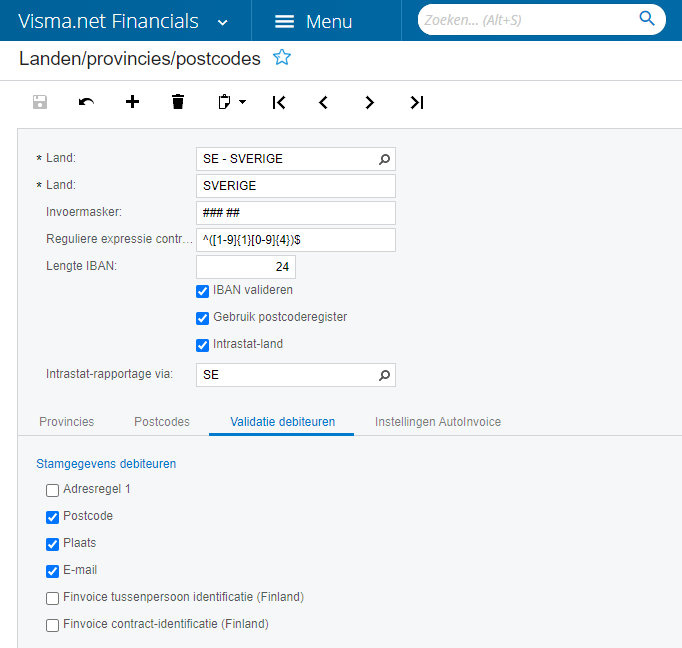This screenshot has height=648, width=682.
Task: Click the Lengte IBAN input field
Action: 245,267
